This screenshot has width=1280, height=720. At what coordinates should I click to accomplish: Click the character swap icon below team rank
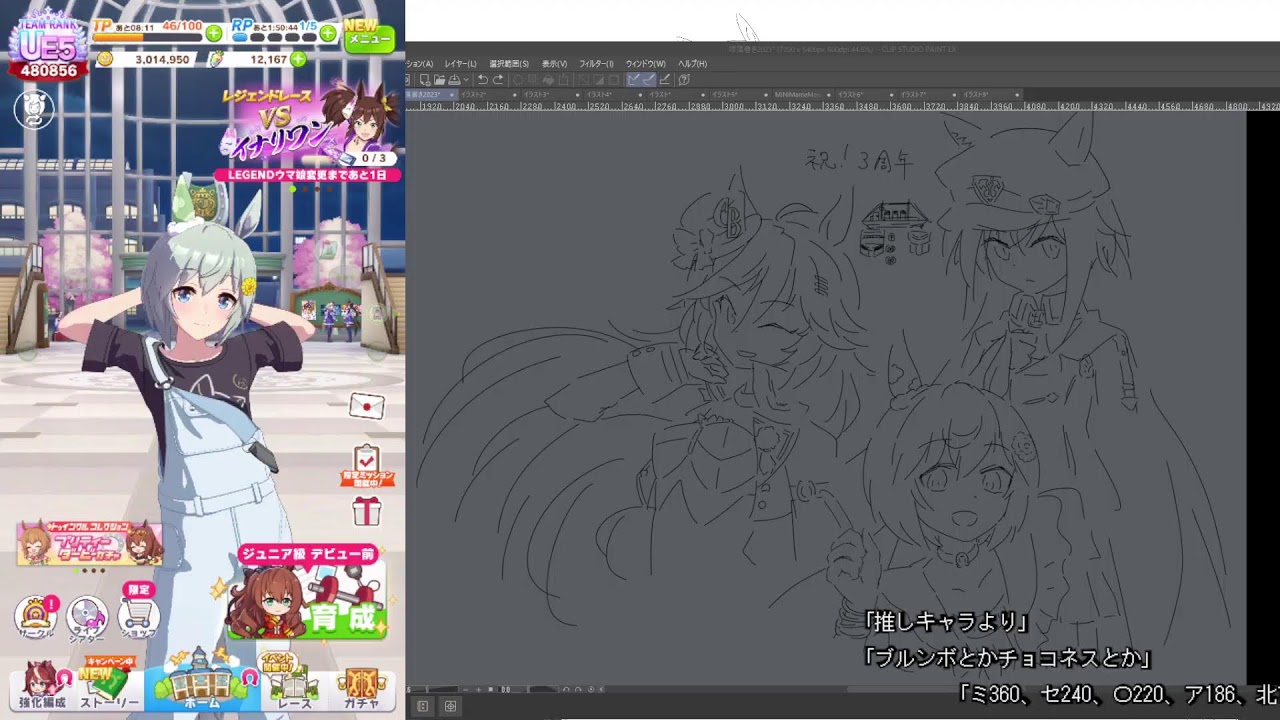click(x=33, y=109)
